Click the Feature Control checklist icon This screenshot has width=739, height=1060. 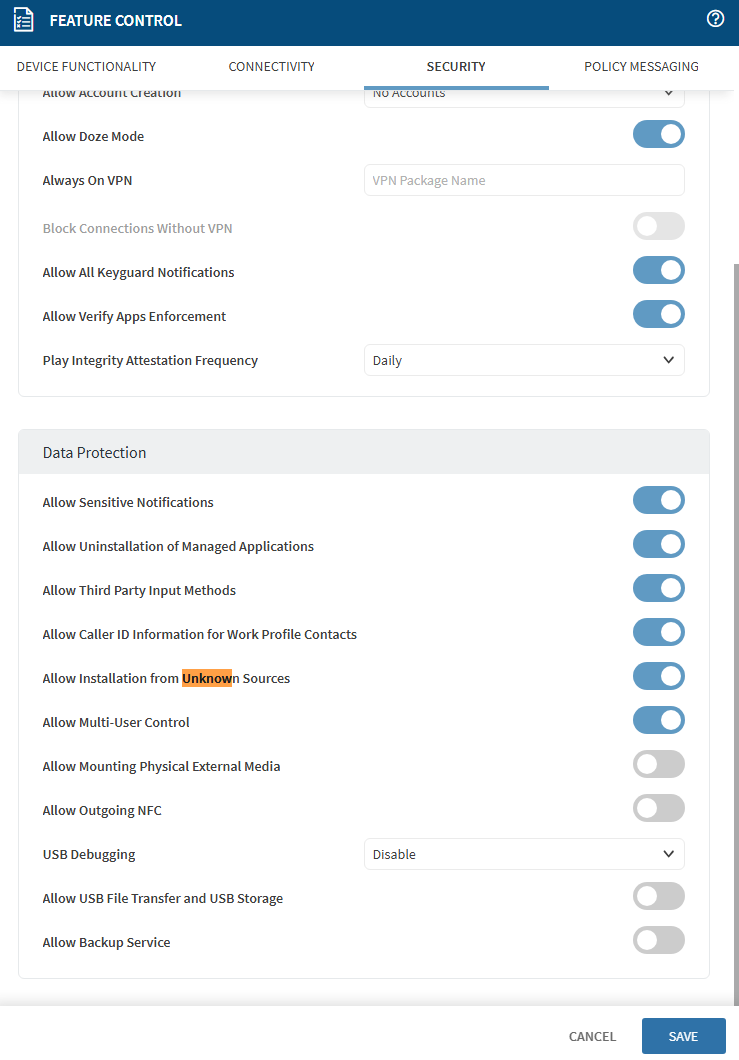(x=23, y=20)
